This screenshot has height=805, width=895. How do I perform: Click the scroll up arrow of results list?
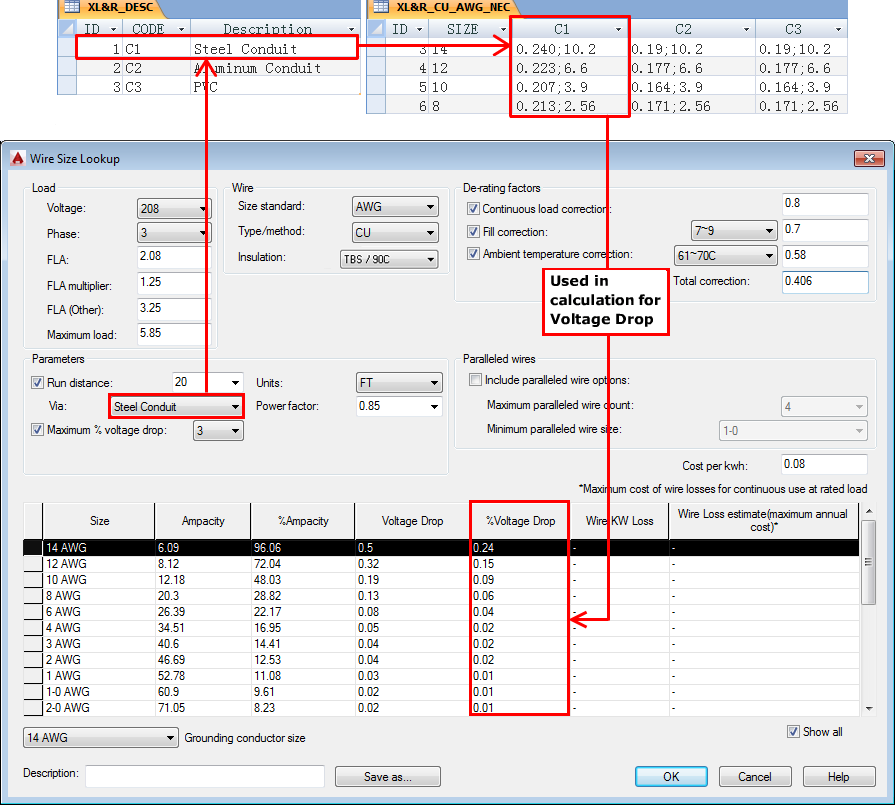click(x=869, y=511)
